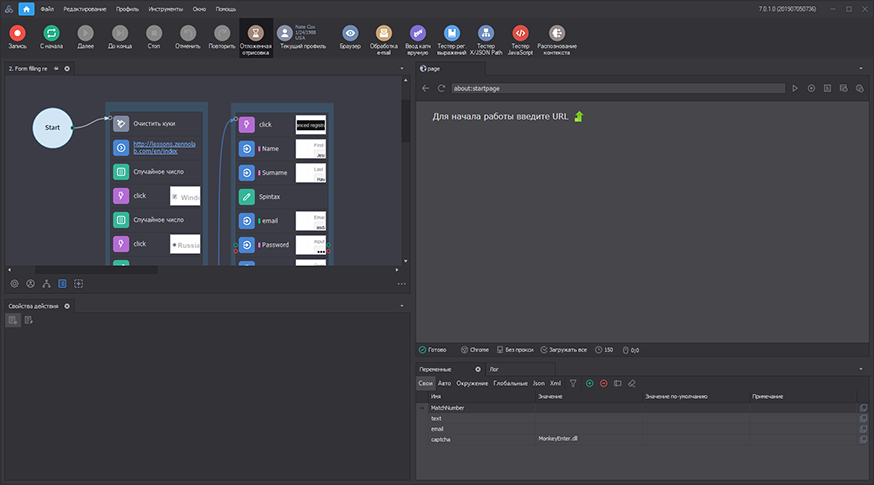
Task: Click second icon in Свойства действия panel
Action: (28, 320)
